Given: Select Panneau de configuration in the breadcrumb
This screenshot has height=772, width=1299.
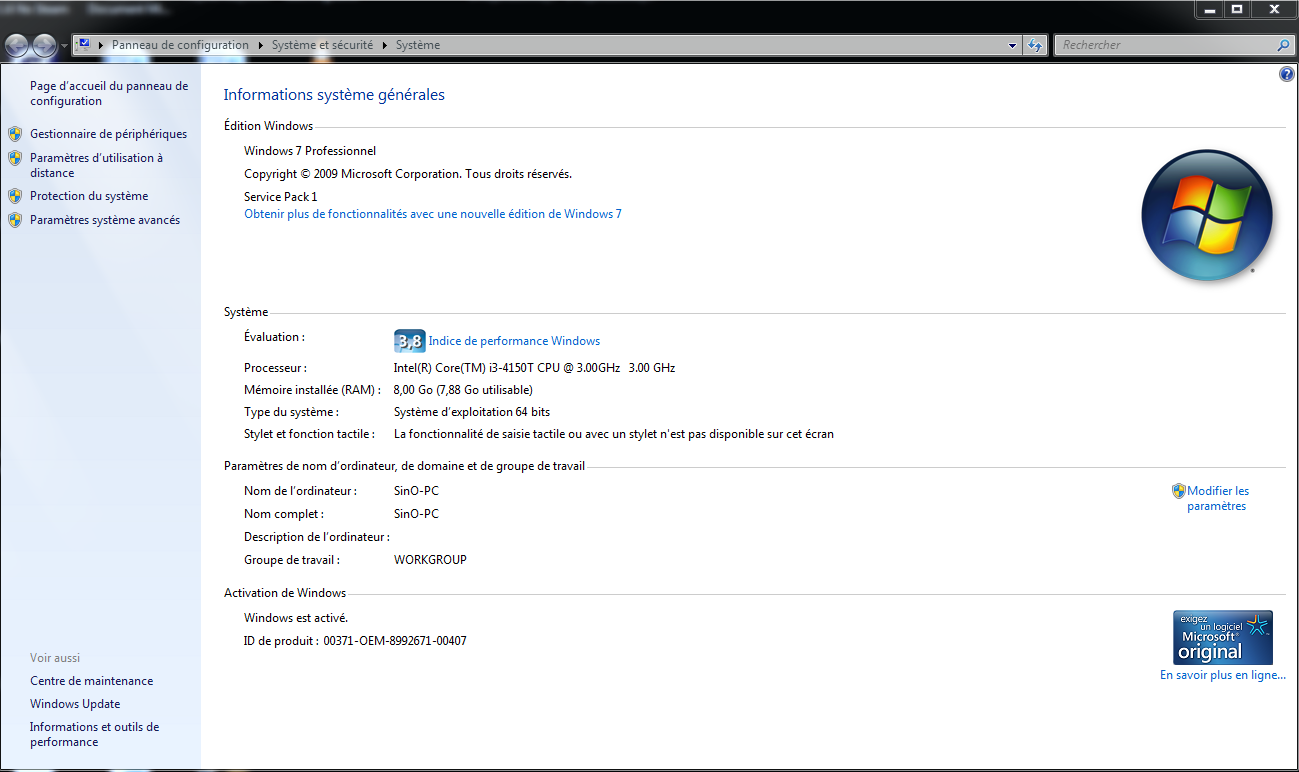Looking at the screenshot, I should pyautogui.click(x=180, y=45).
